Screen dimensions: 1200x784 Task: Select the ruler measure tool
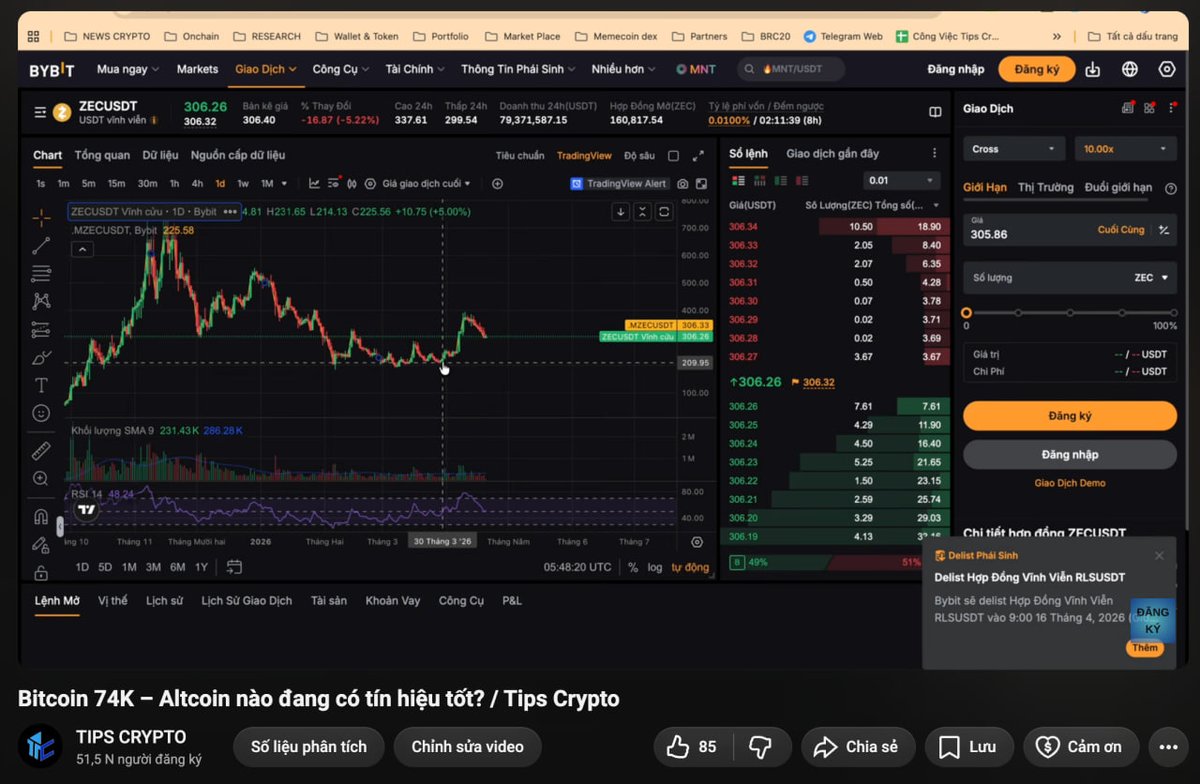coord(41,450)
